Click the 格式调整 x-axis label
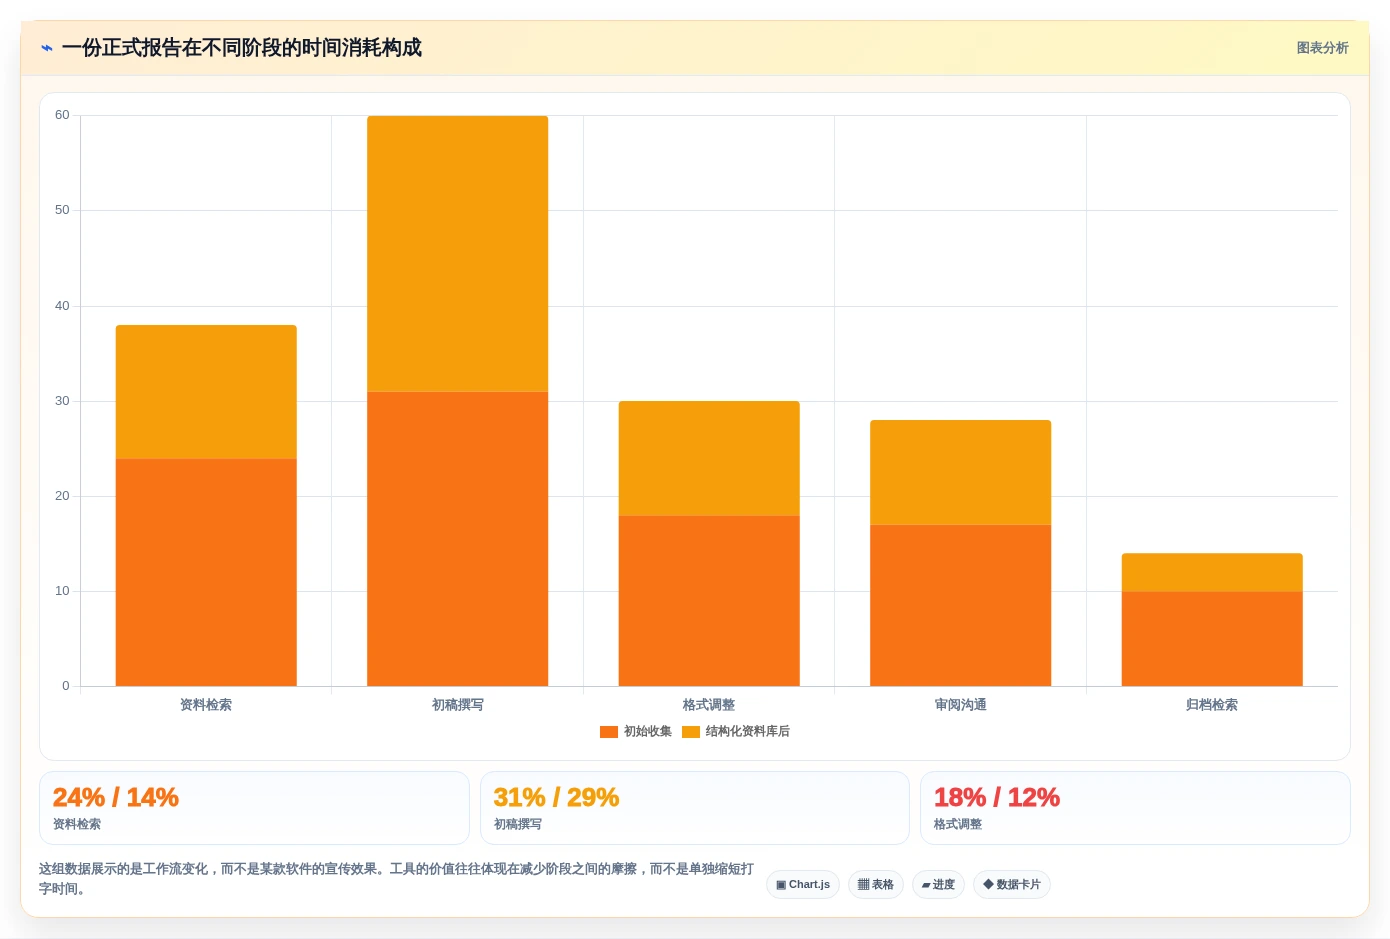This screenshot has height=939, width=1390. [709, 705]
